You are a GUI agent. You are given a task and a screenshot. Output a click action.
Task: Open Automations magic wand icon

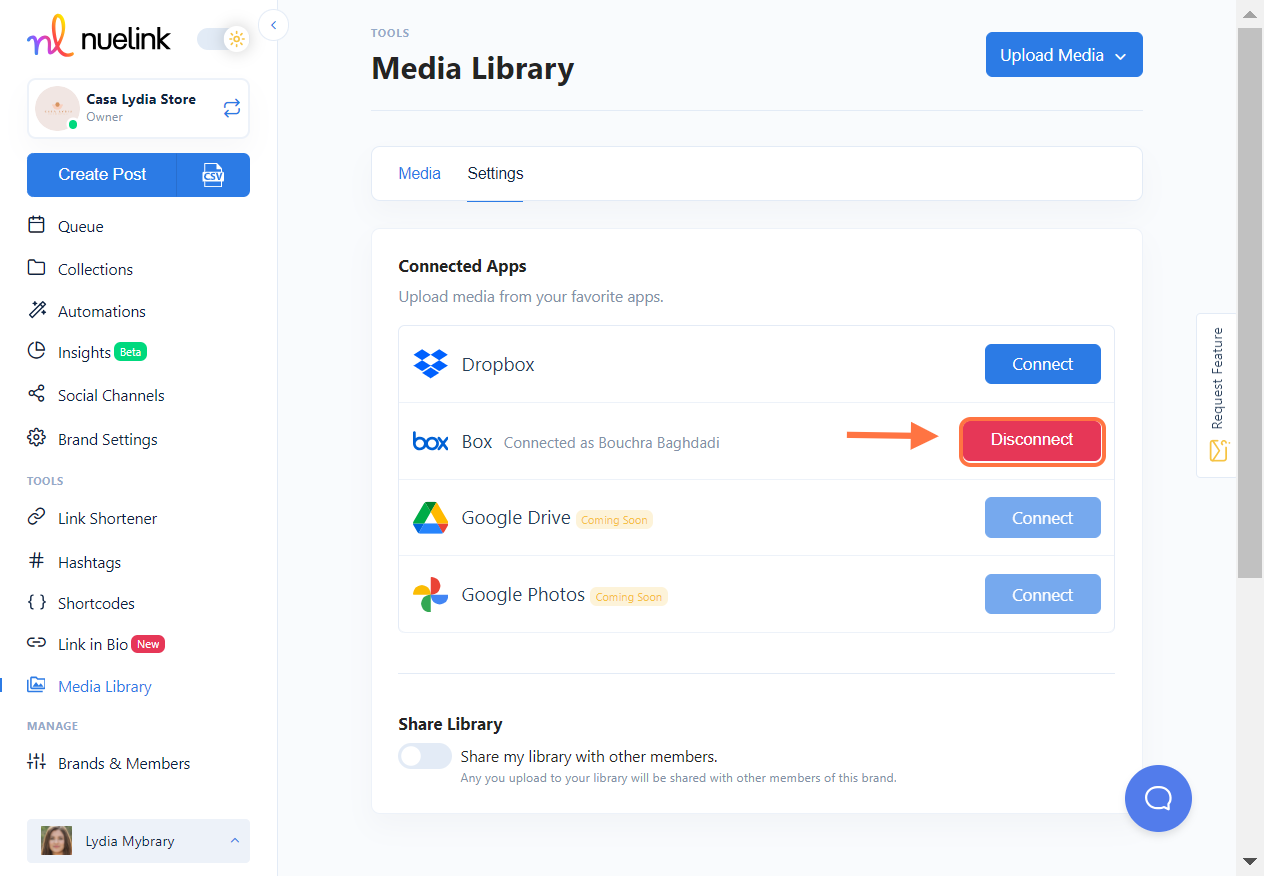(37, 310)
